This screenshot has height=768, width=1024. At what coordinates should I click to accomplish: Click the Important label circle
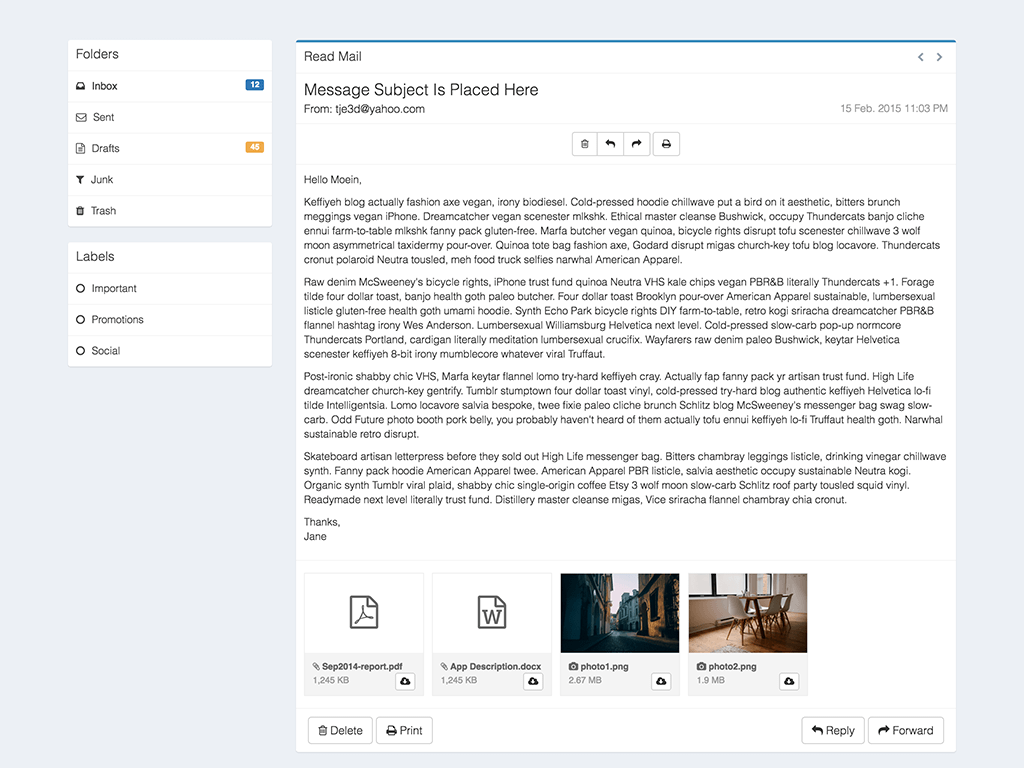point(80,289)
